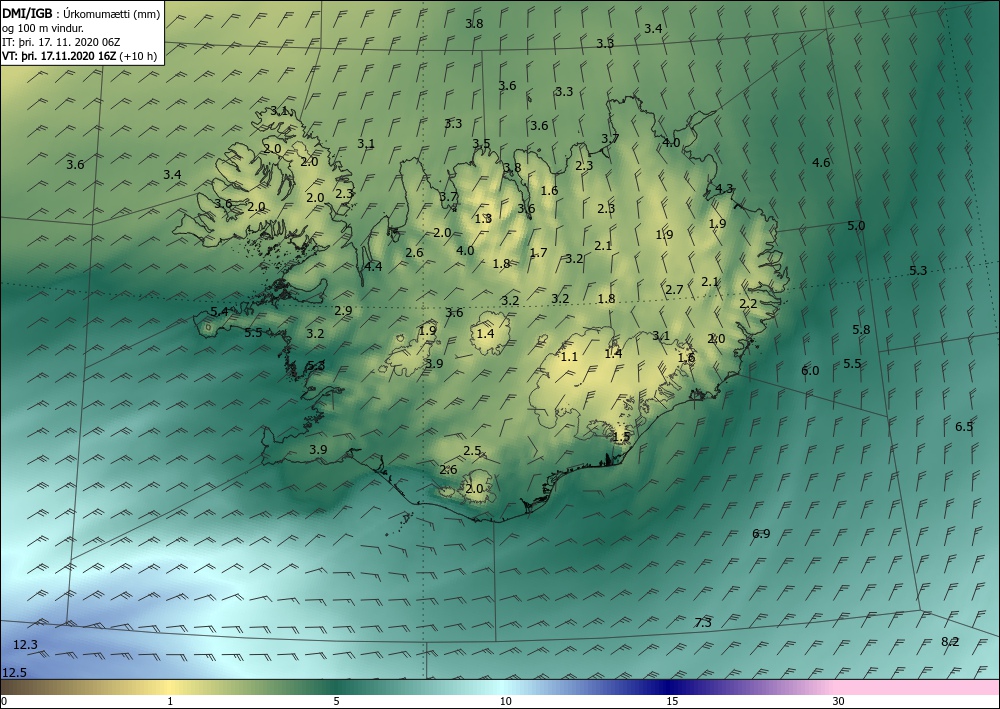Click the '(+10 h)' forecast offset text
1000x709 pixels.
click(136, 56)
